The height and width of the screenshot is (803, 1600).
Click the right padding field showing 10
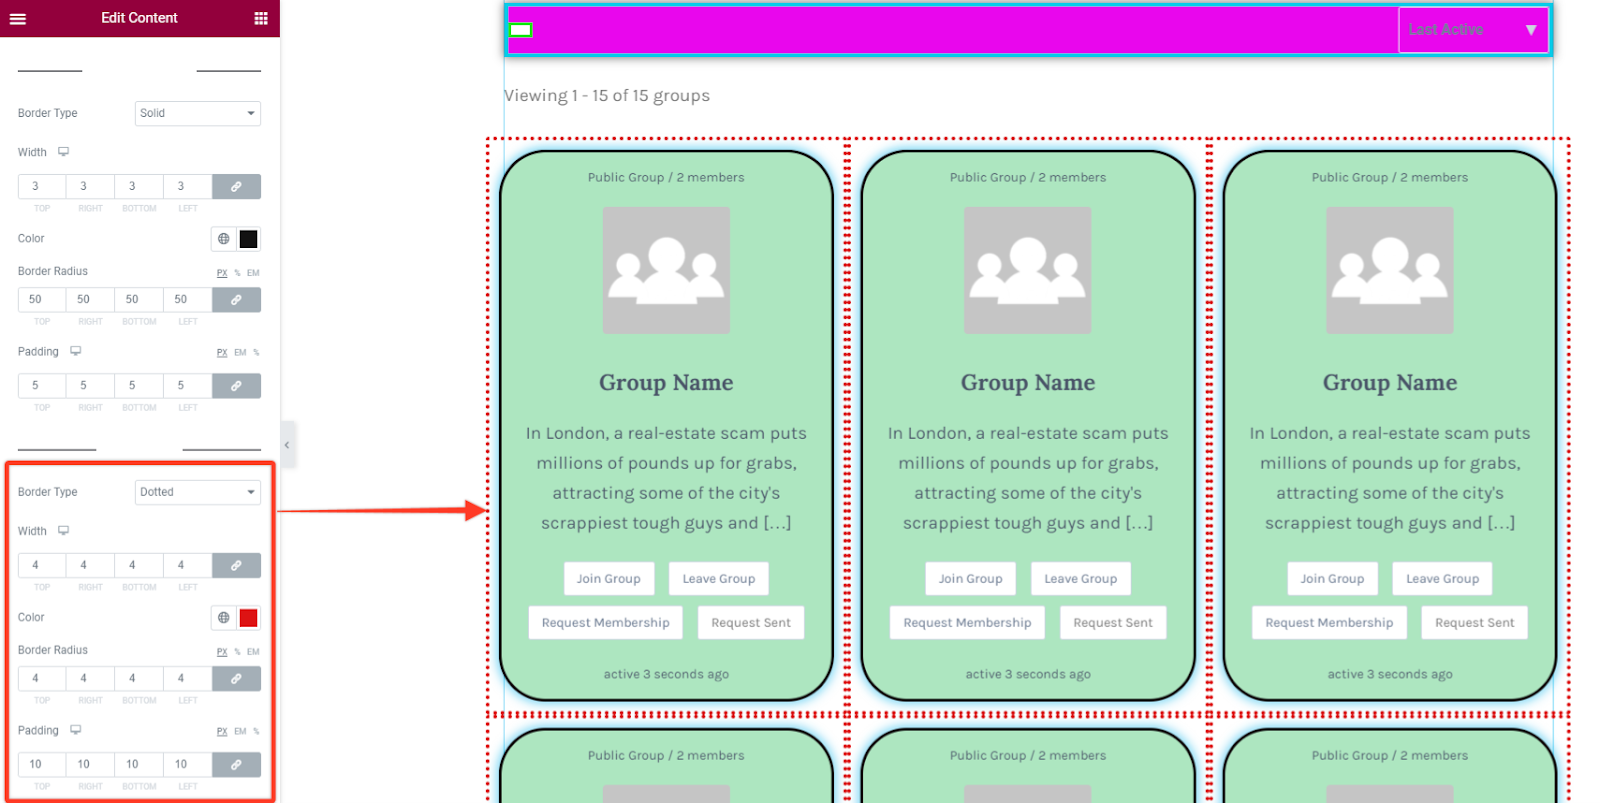click(90, 764)
